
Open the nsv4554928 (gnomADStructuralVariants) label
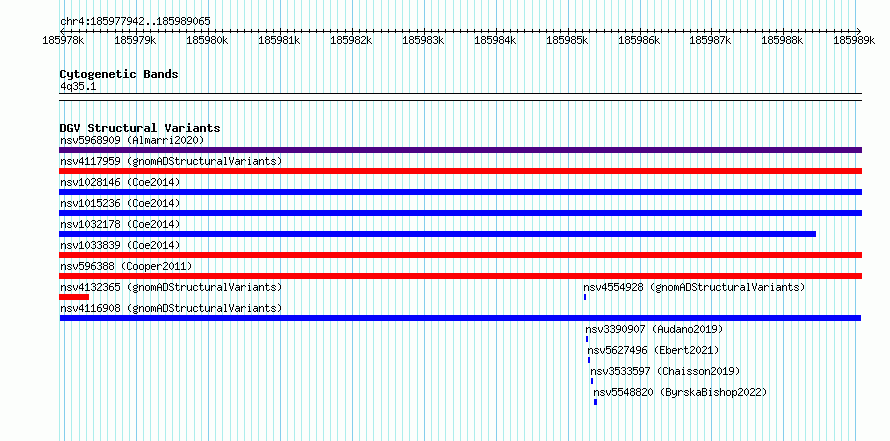click(694, 287)
